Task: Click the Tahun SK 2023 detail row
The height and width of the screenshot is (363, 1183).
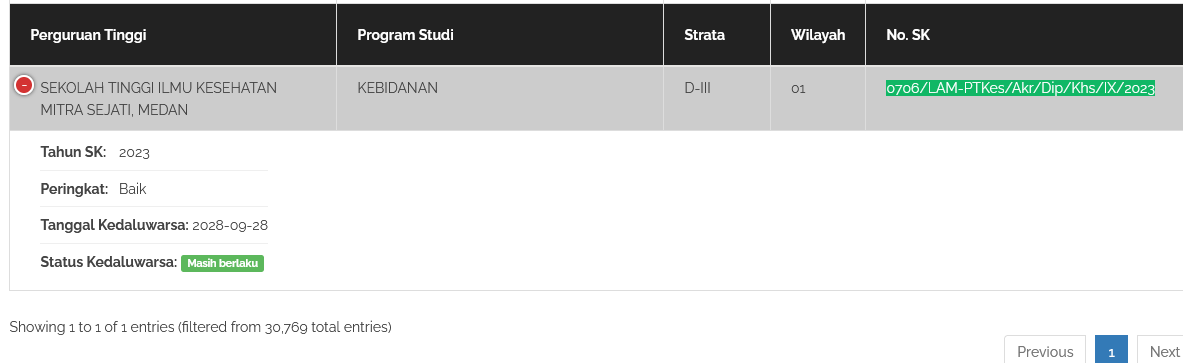Action: click(154, 152)
